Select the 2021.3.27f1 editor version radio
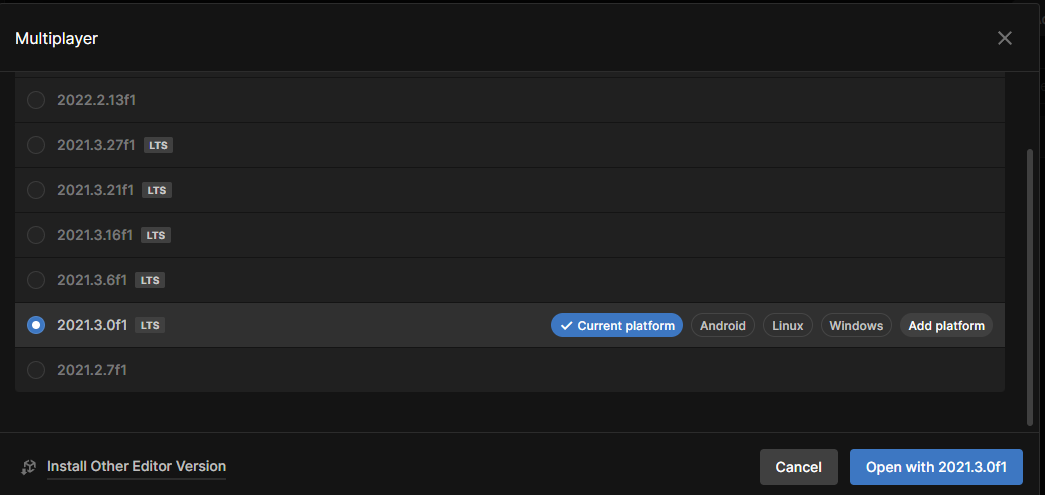This screenshot has width=1045, height=495. [x=36, y=145]
